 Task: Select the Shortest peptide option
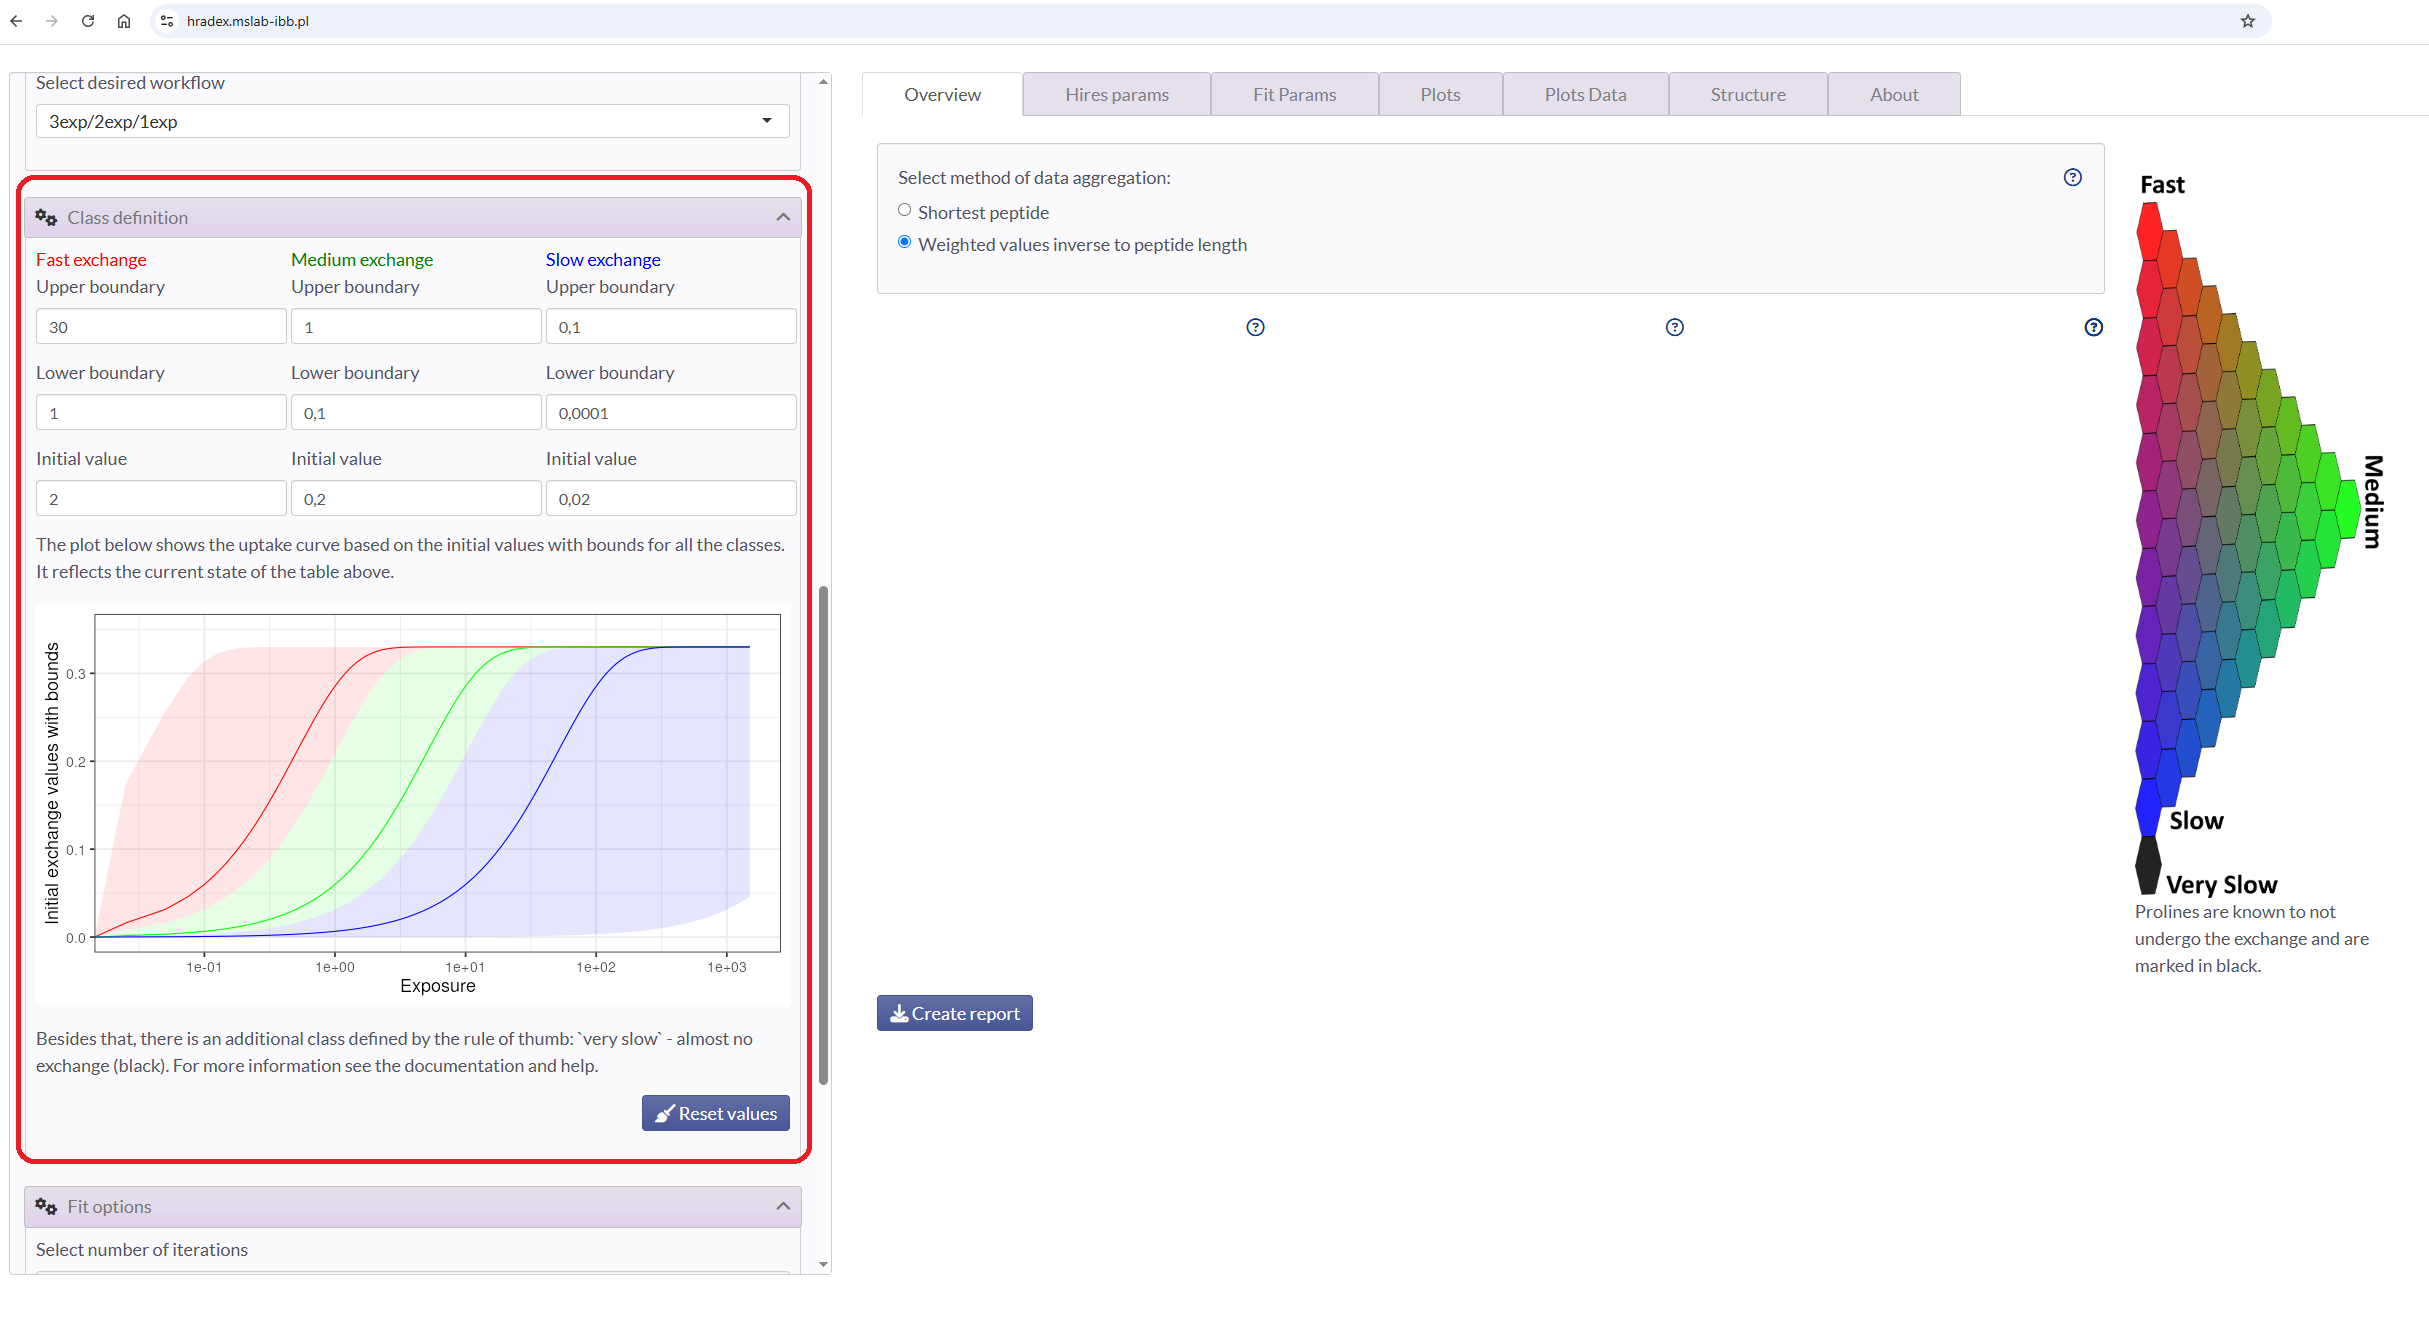905,210
